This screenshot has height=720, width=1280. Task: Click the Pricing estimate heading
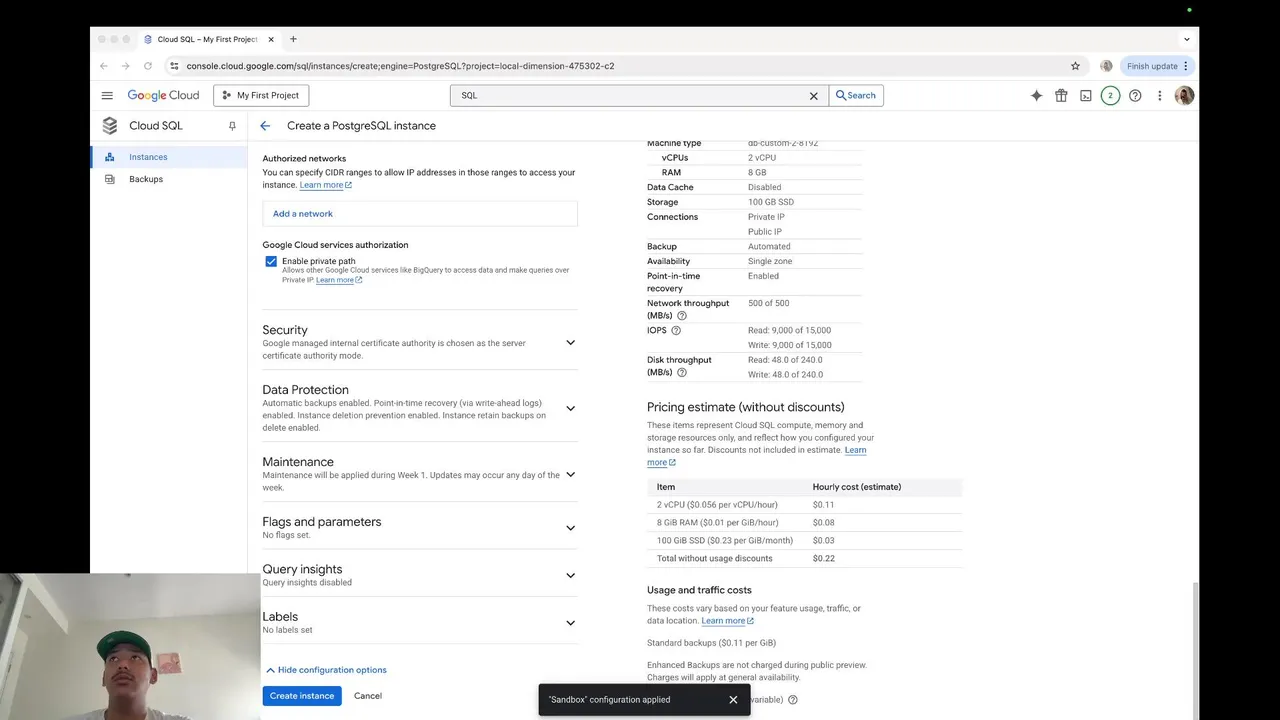coord(746,407)
